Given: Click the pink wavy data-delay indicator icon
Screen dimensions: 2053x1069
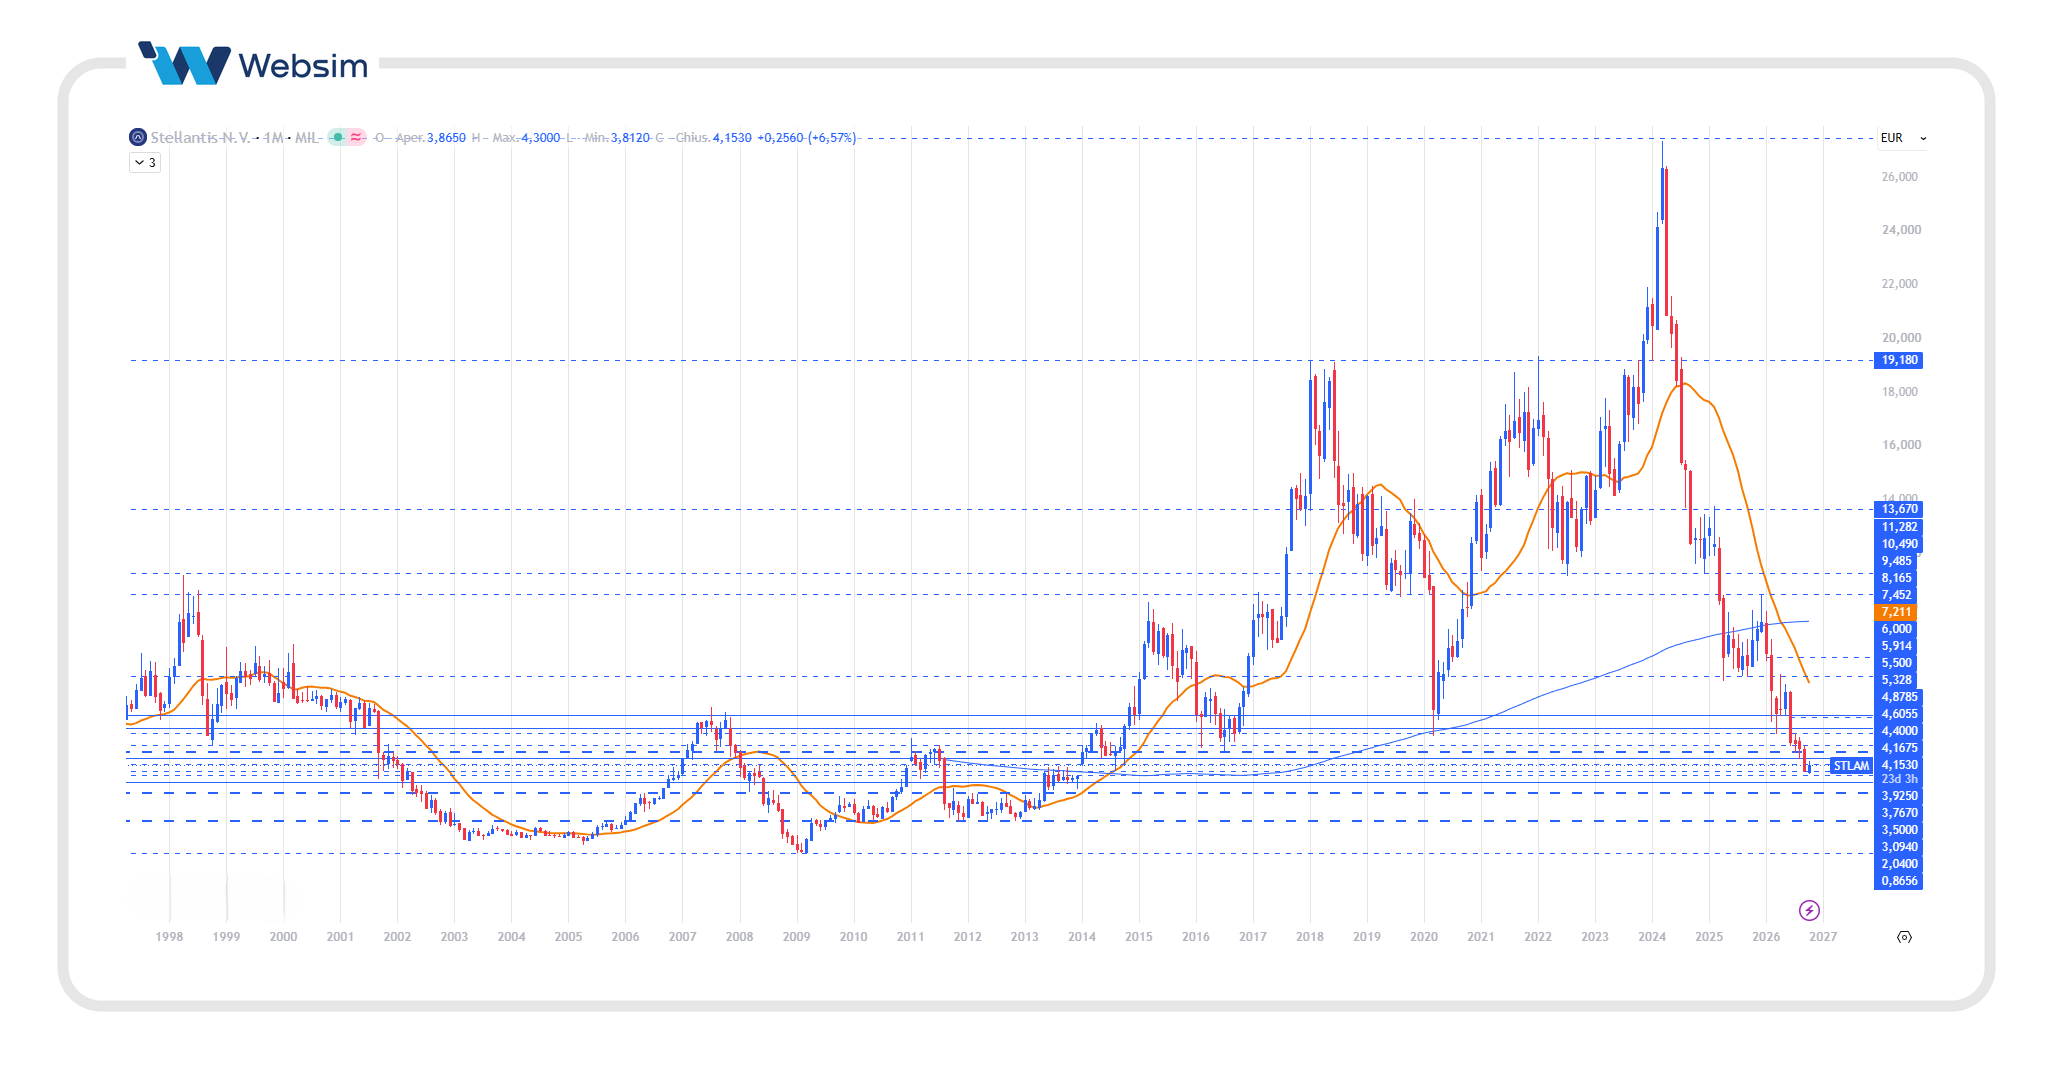Looking at the screenshot, I should [356, 138].
